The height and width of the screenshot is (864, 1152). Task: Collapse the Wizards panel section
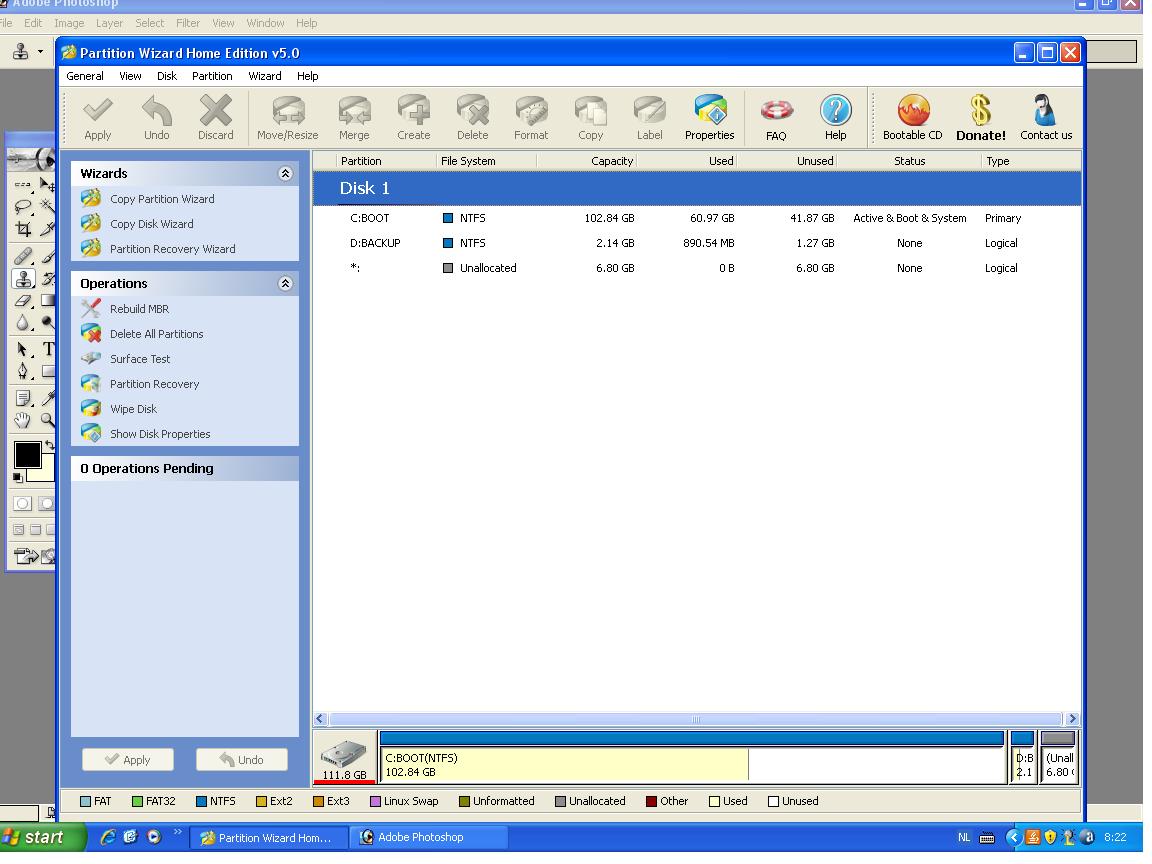click(x=285, y=174)
